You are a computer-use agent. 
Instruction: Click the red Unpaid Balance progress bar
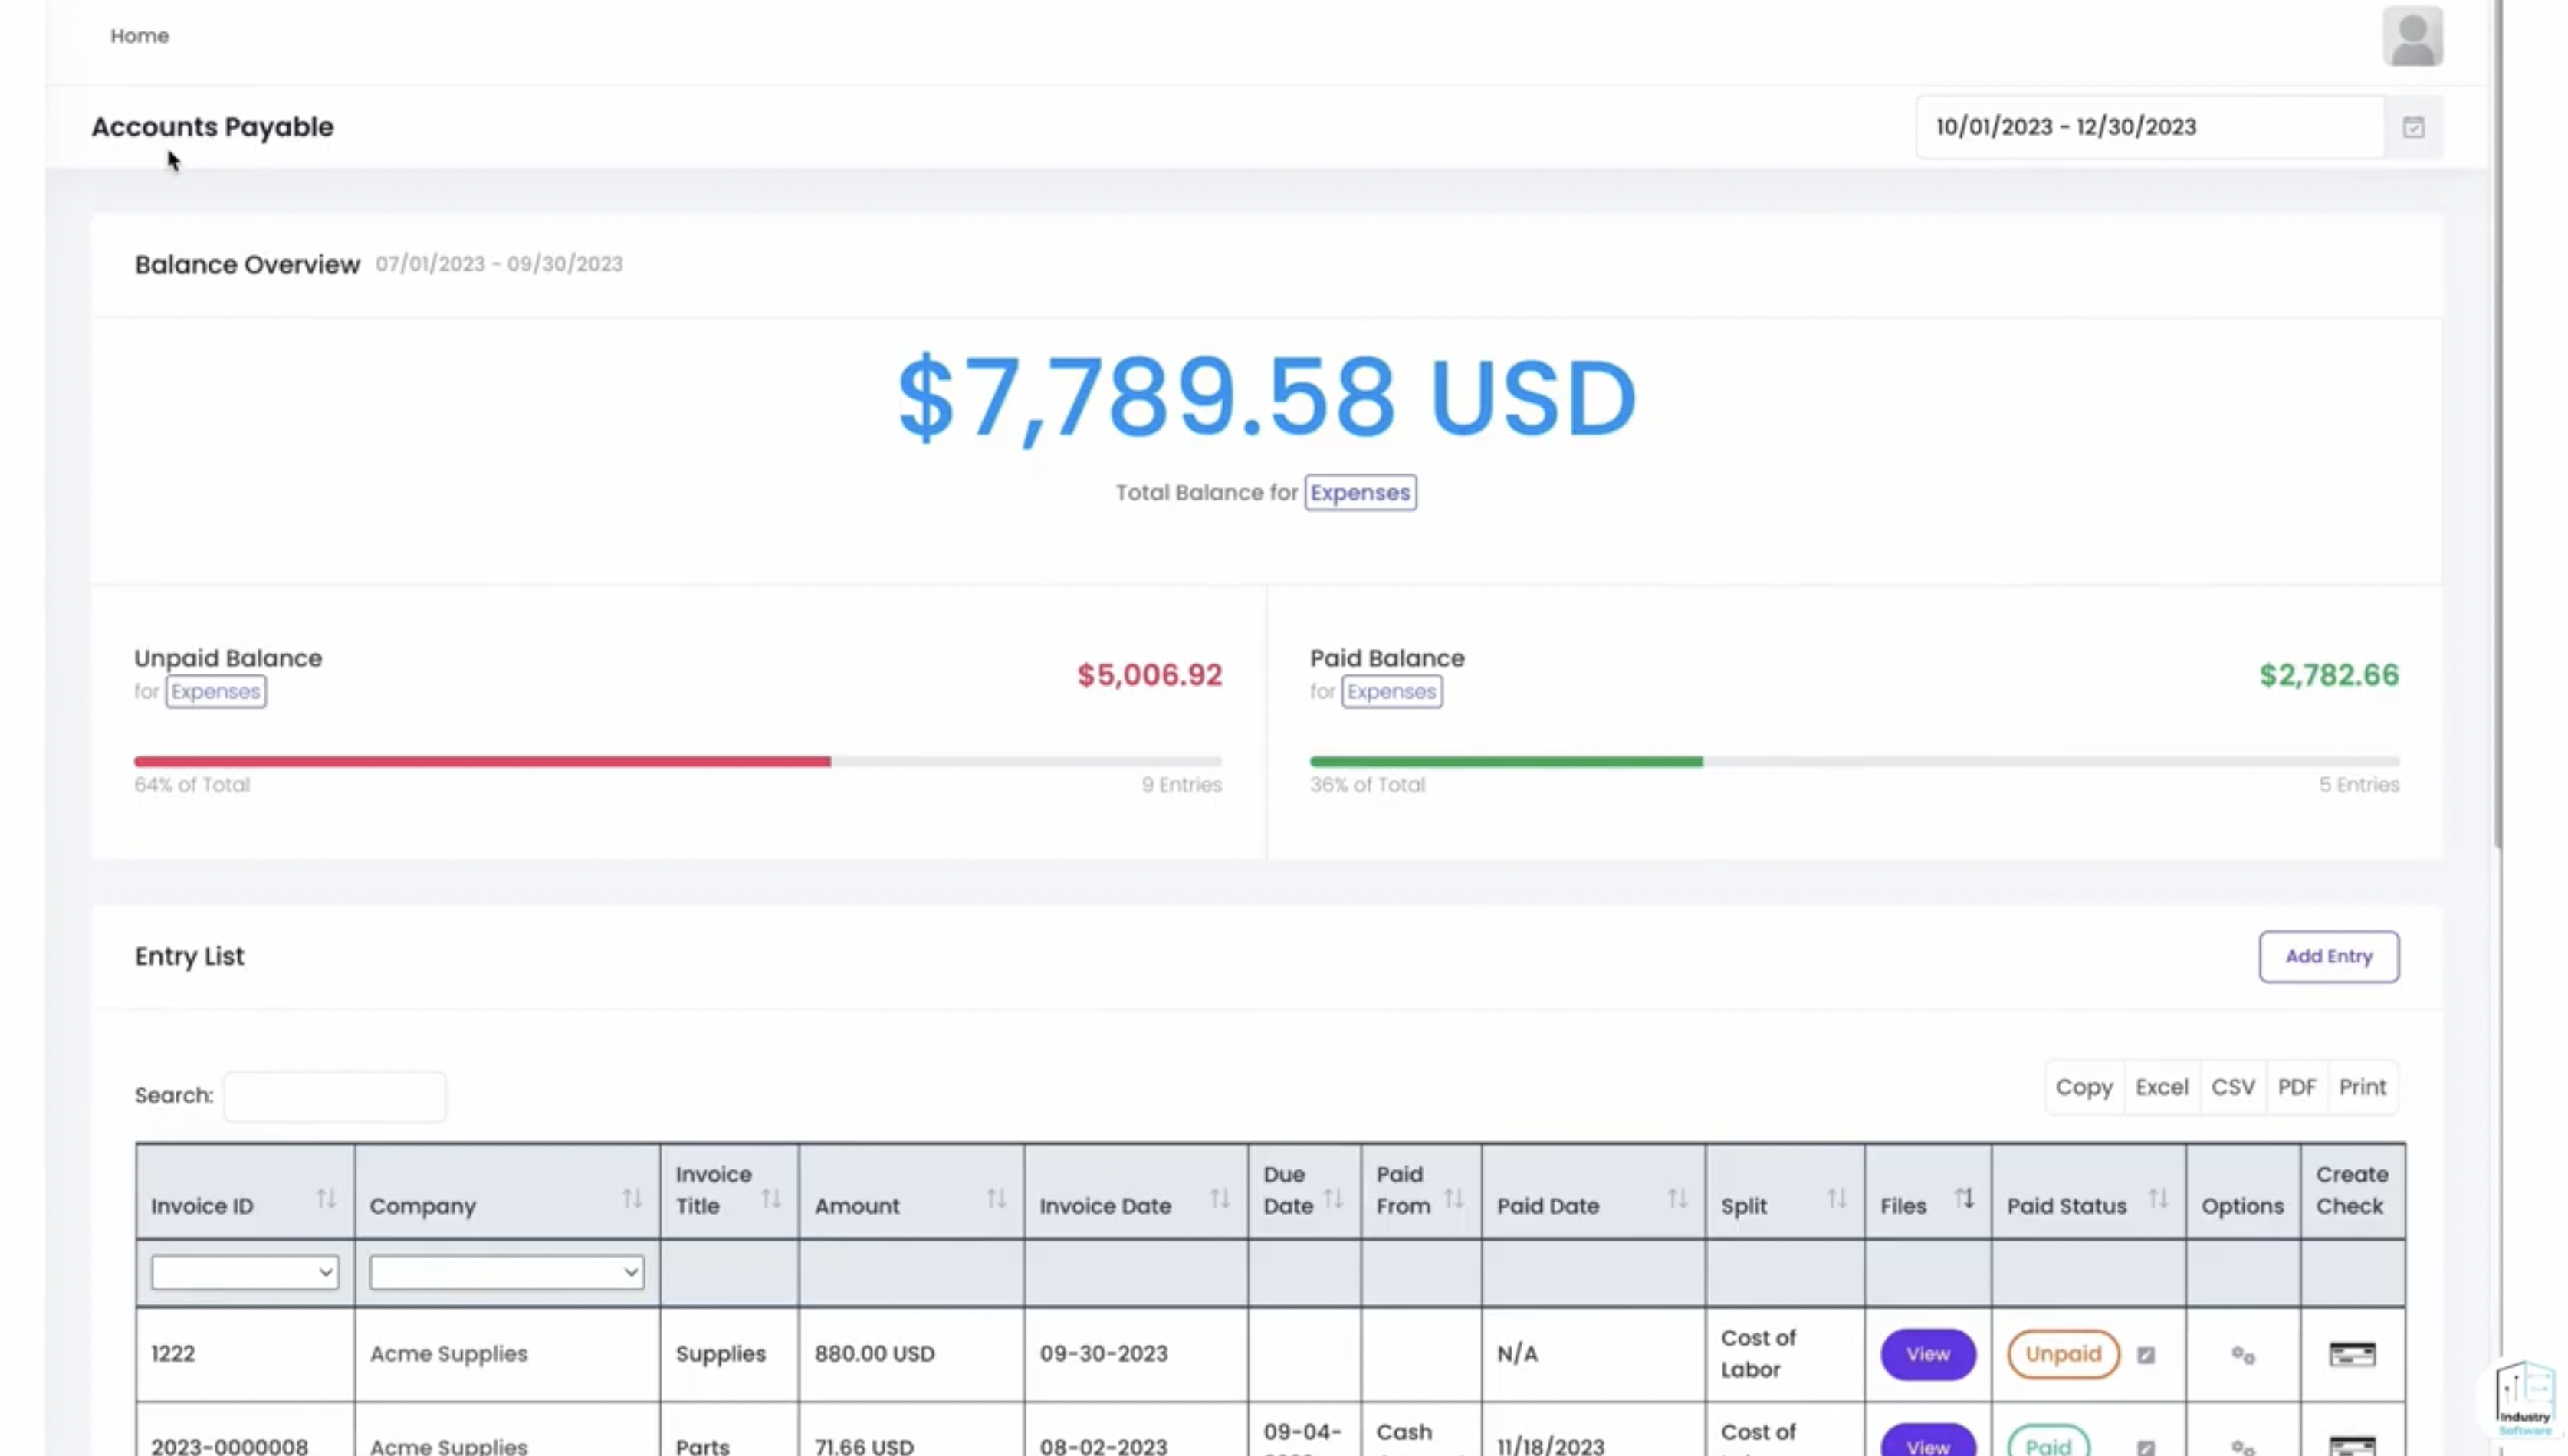point(482,762)
